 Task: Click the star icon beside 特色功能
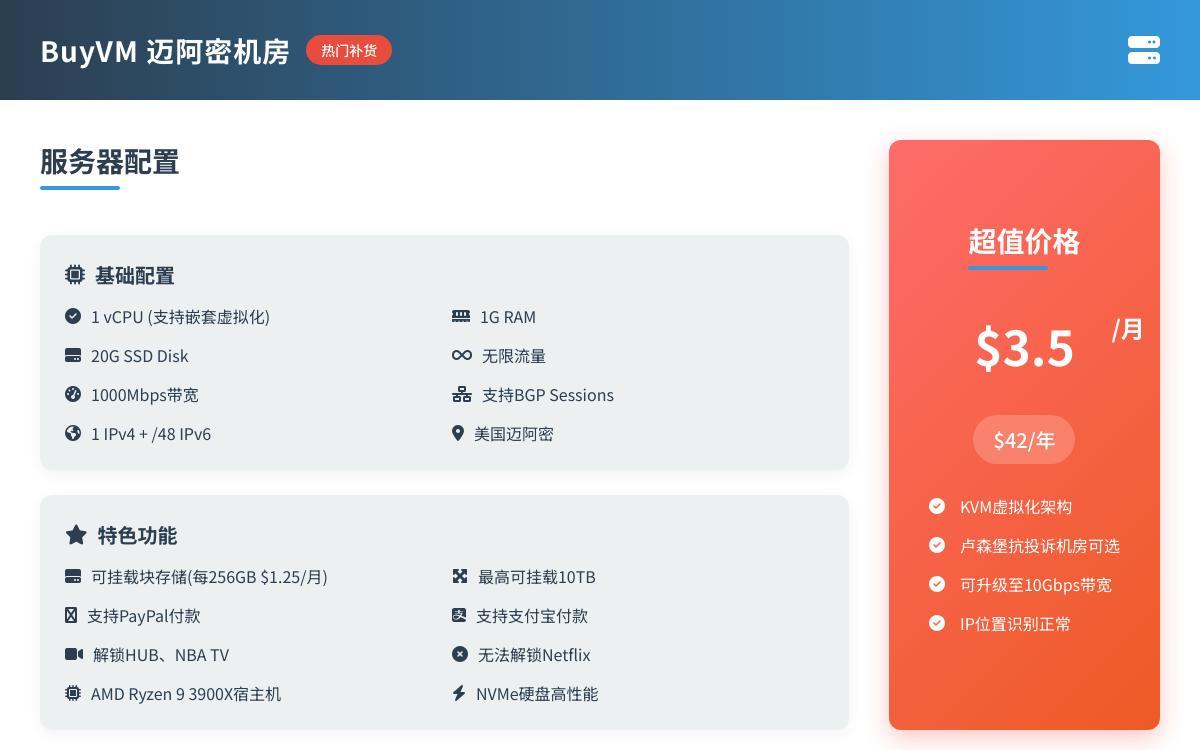(76, 535)
